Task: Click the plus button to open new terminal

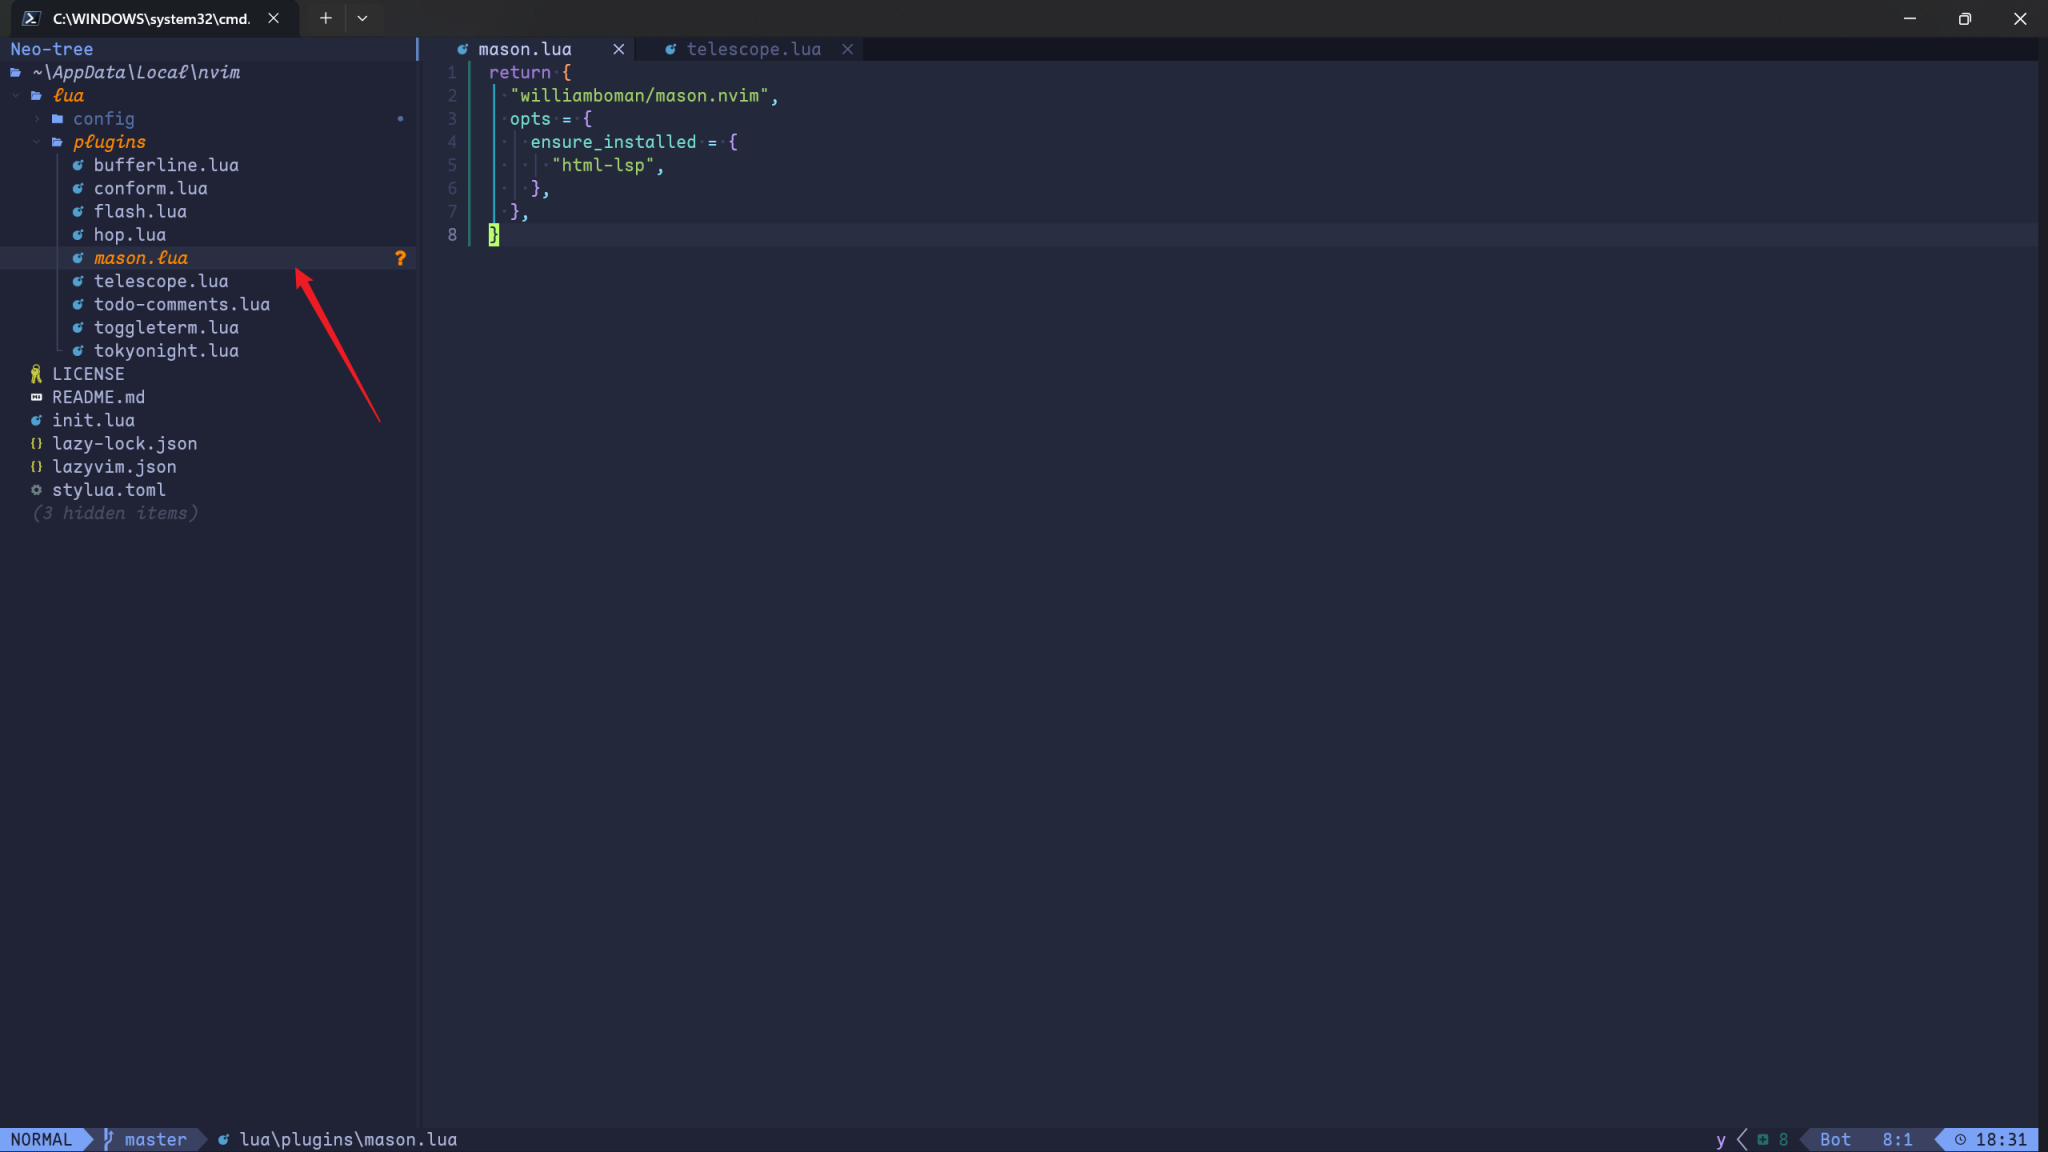Action: 324,18
